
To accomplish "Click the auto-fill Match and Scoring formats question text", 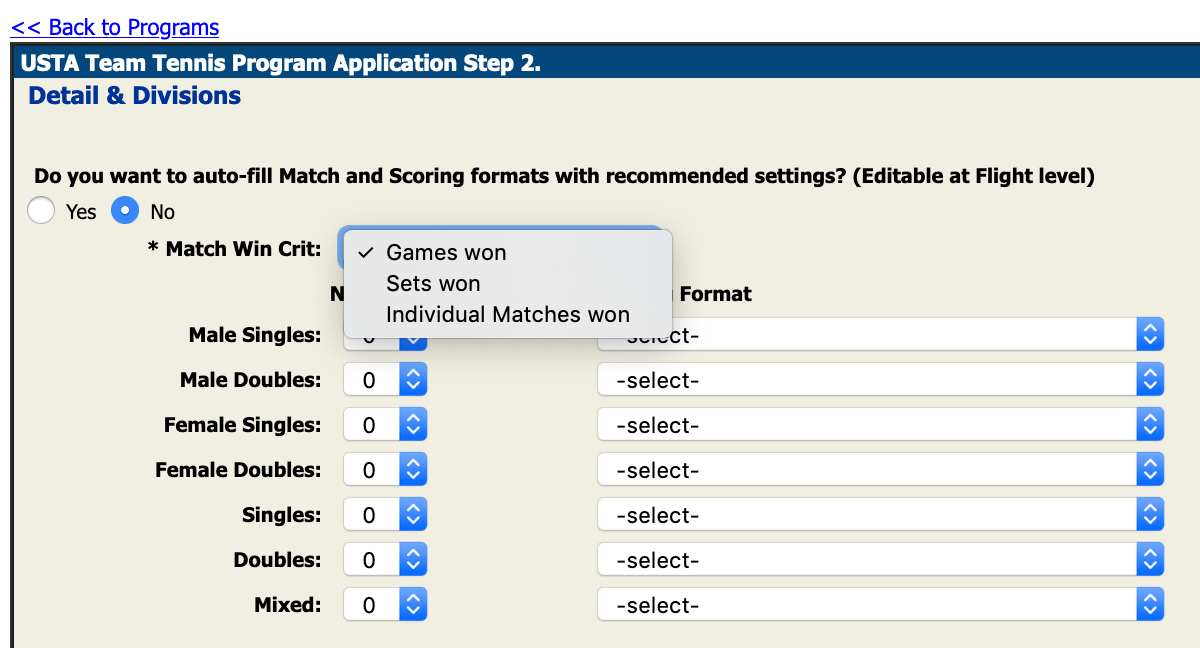I will (x=565, y=177).
